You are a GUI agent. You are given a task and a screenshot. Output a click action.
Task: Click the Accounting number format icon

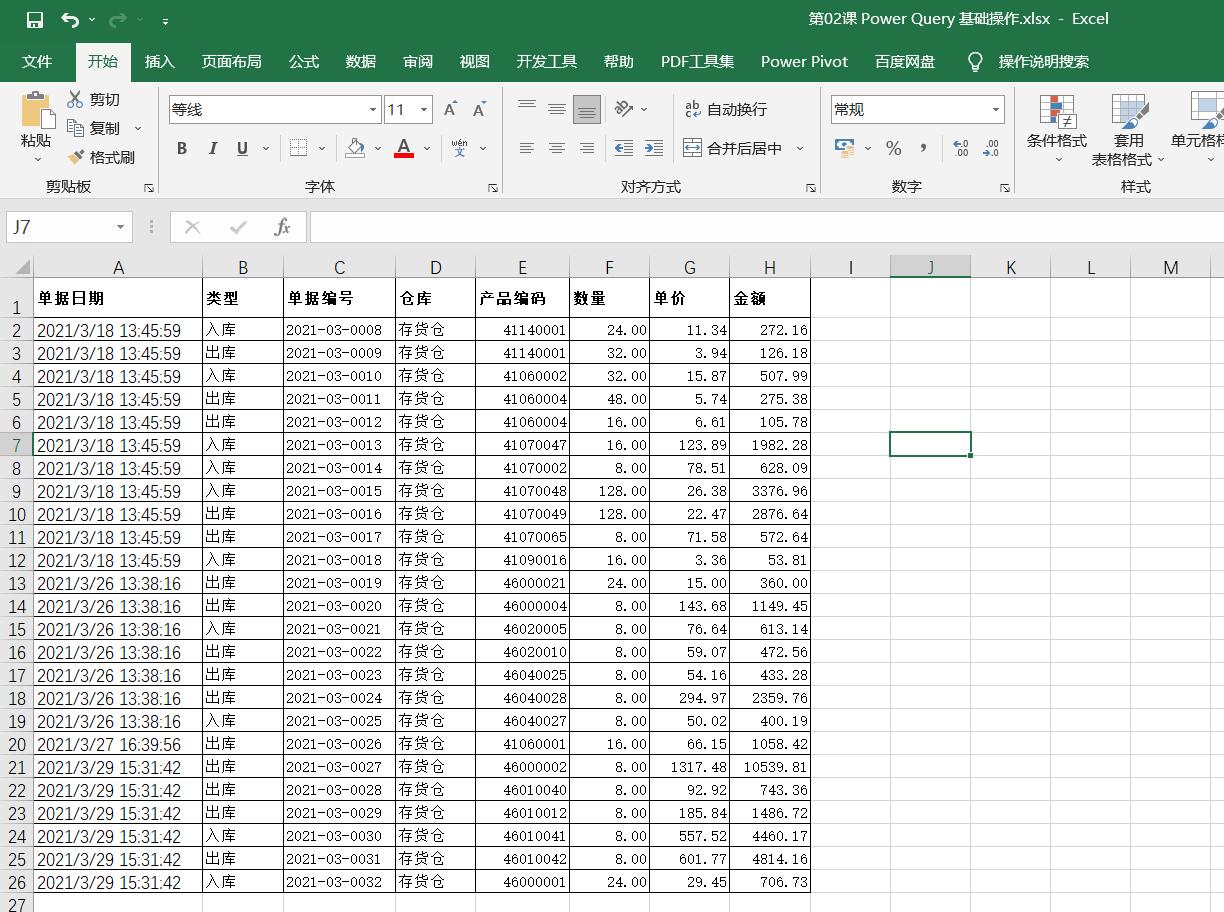[845, 148]
